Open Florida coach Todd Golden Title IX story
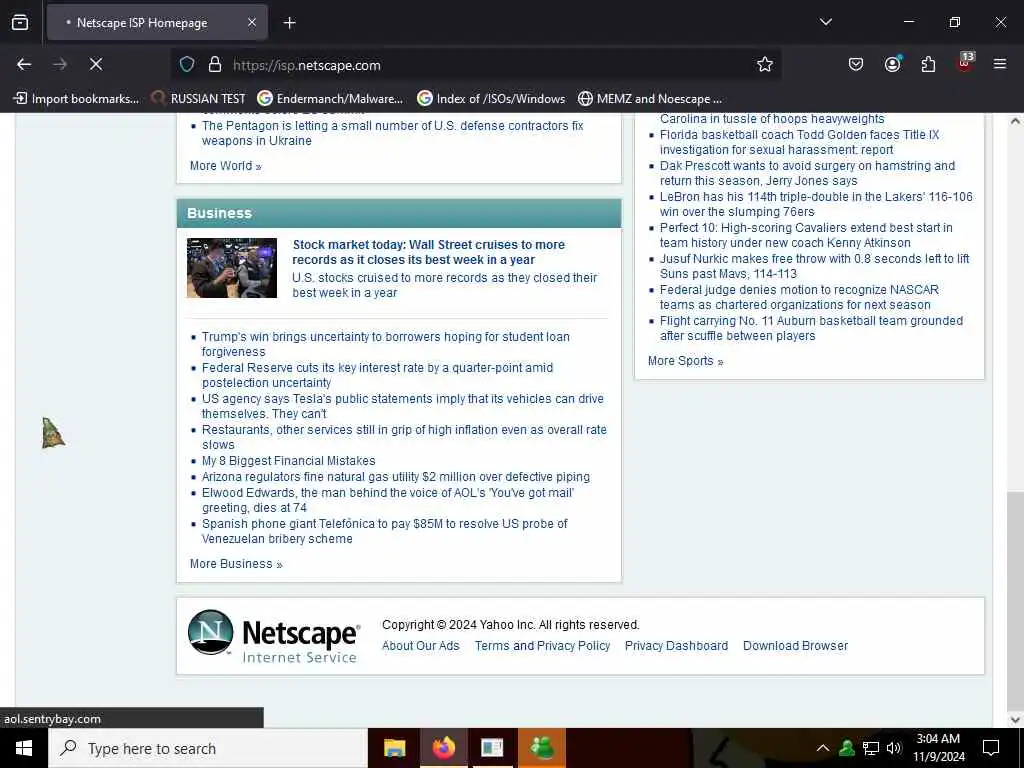The width and height of the screenshot is (1024, 768). click(799, 142)
